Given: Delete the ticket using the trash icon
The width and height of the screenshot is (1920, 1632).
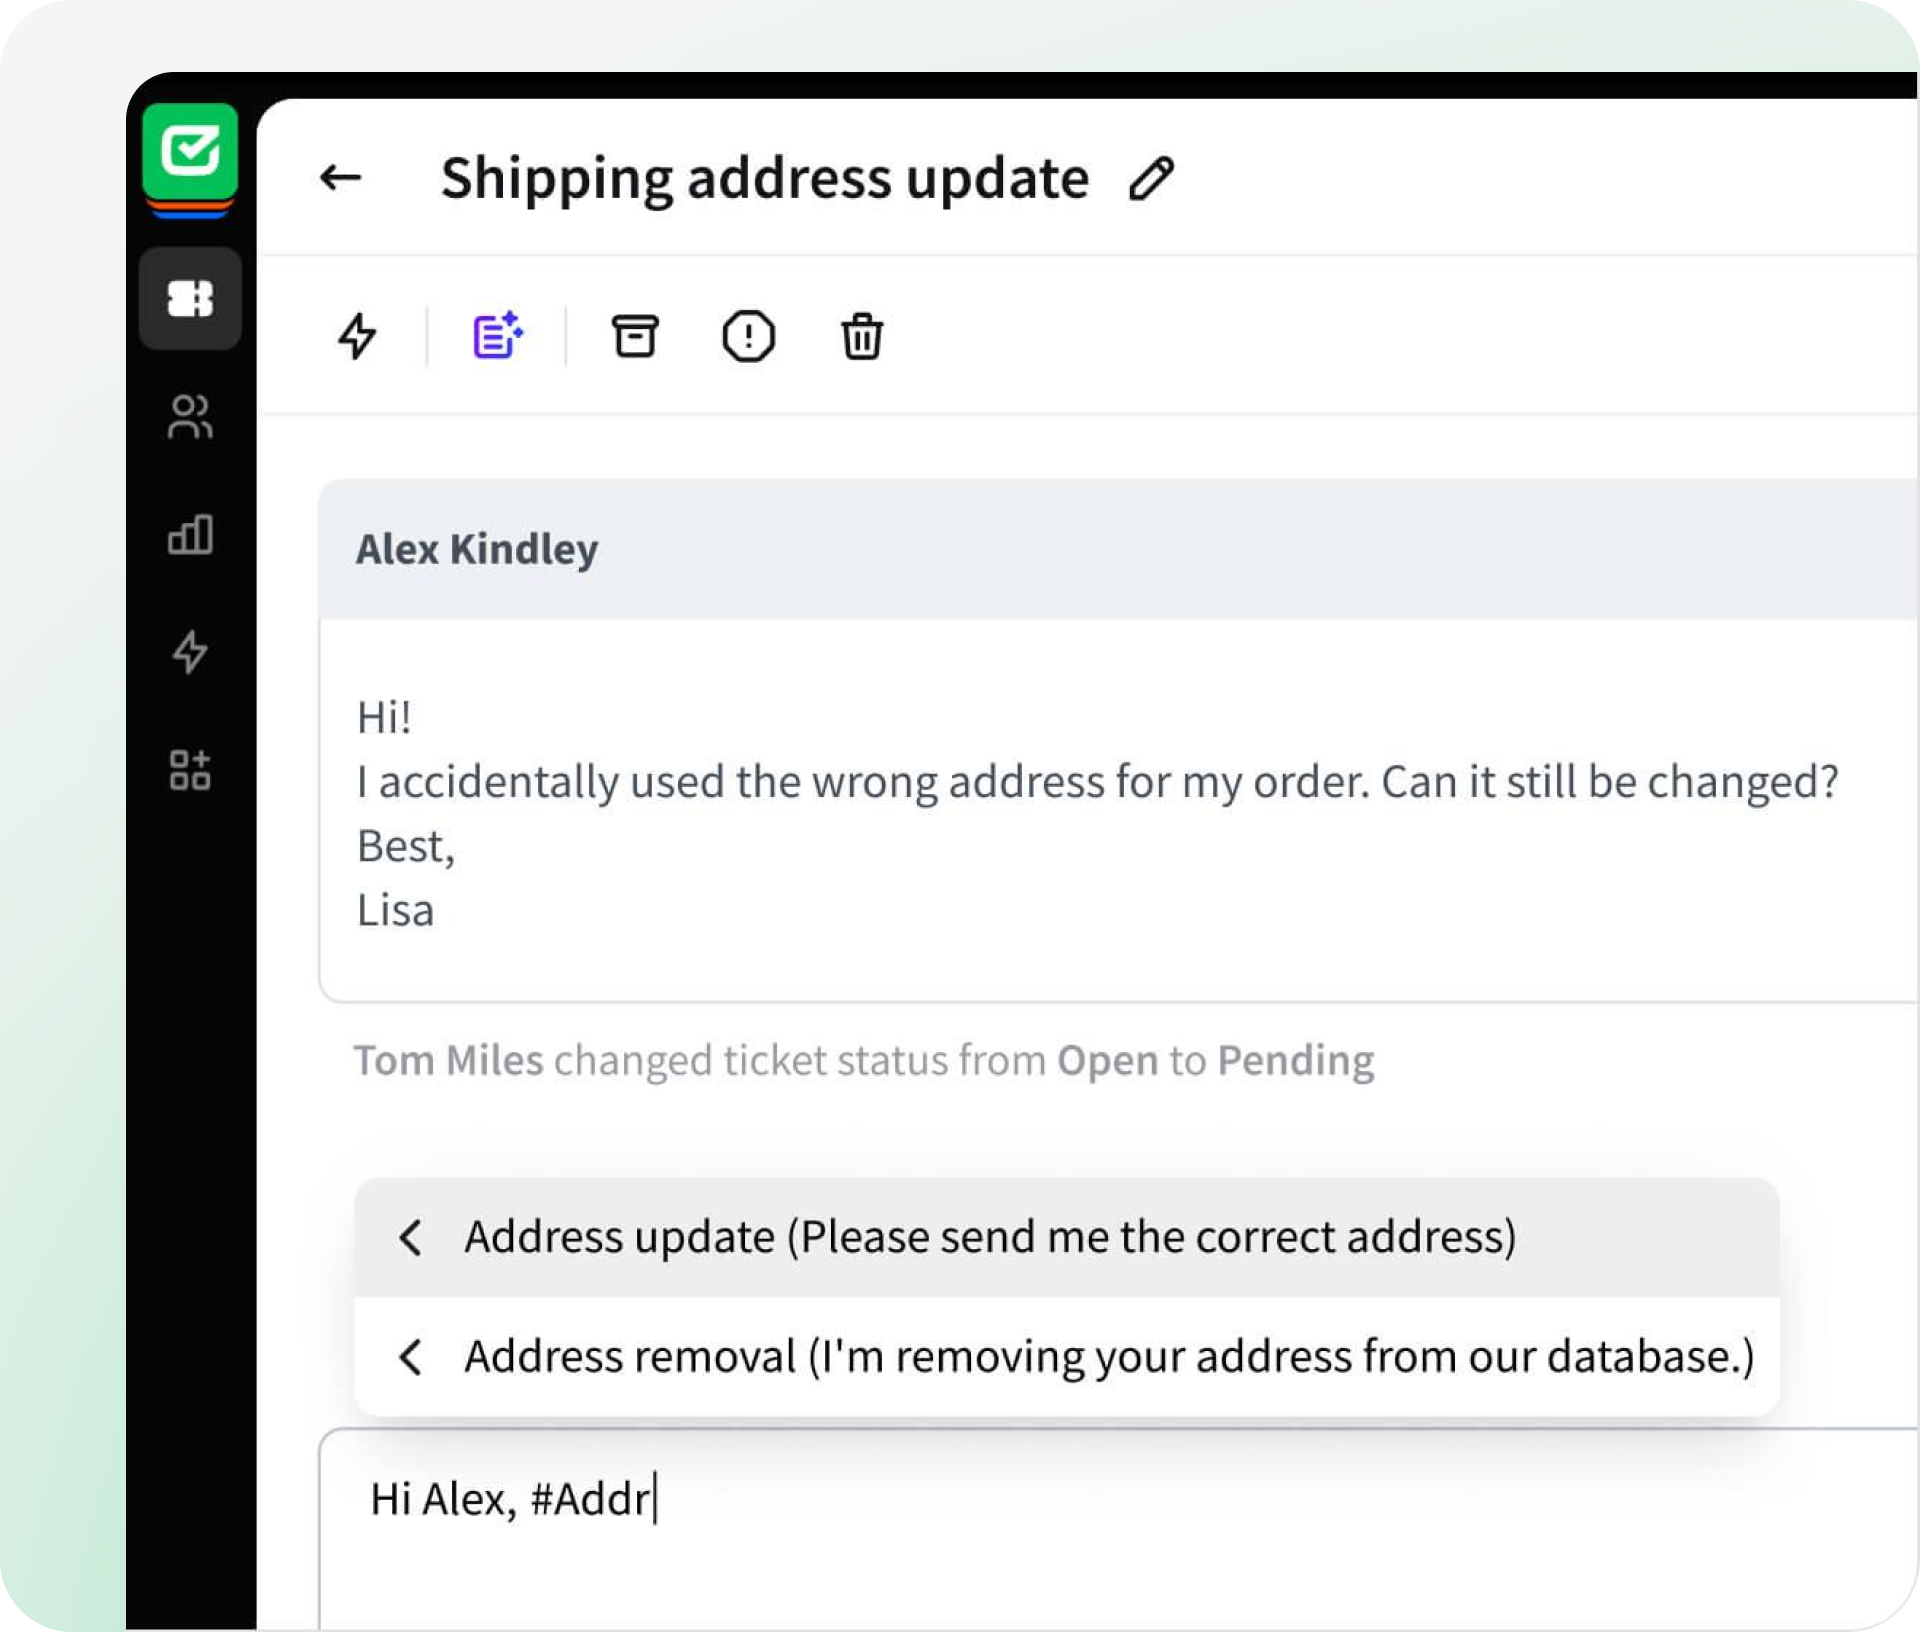Looking at the screenshot, I should [x=862, y=336].
